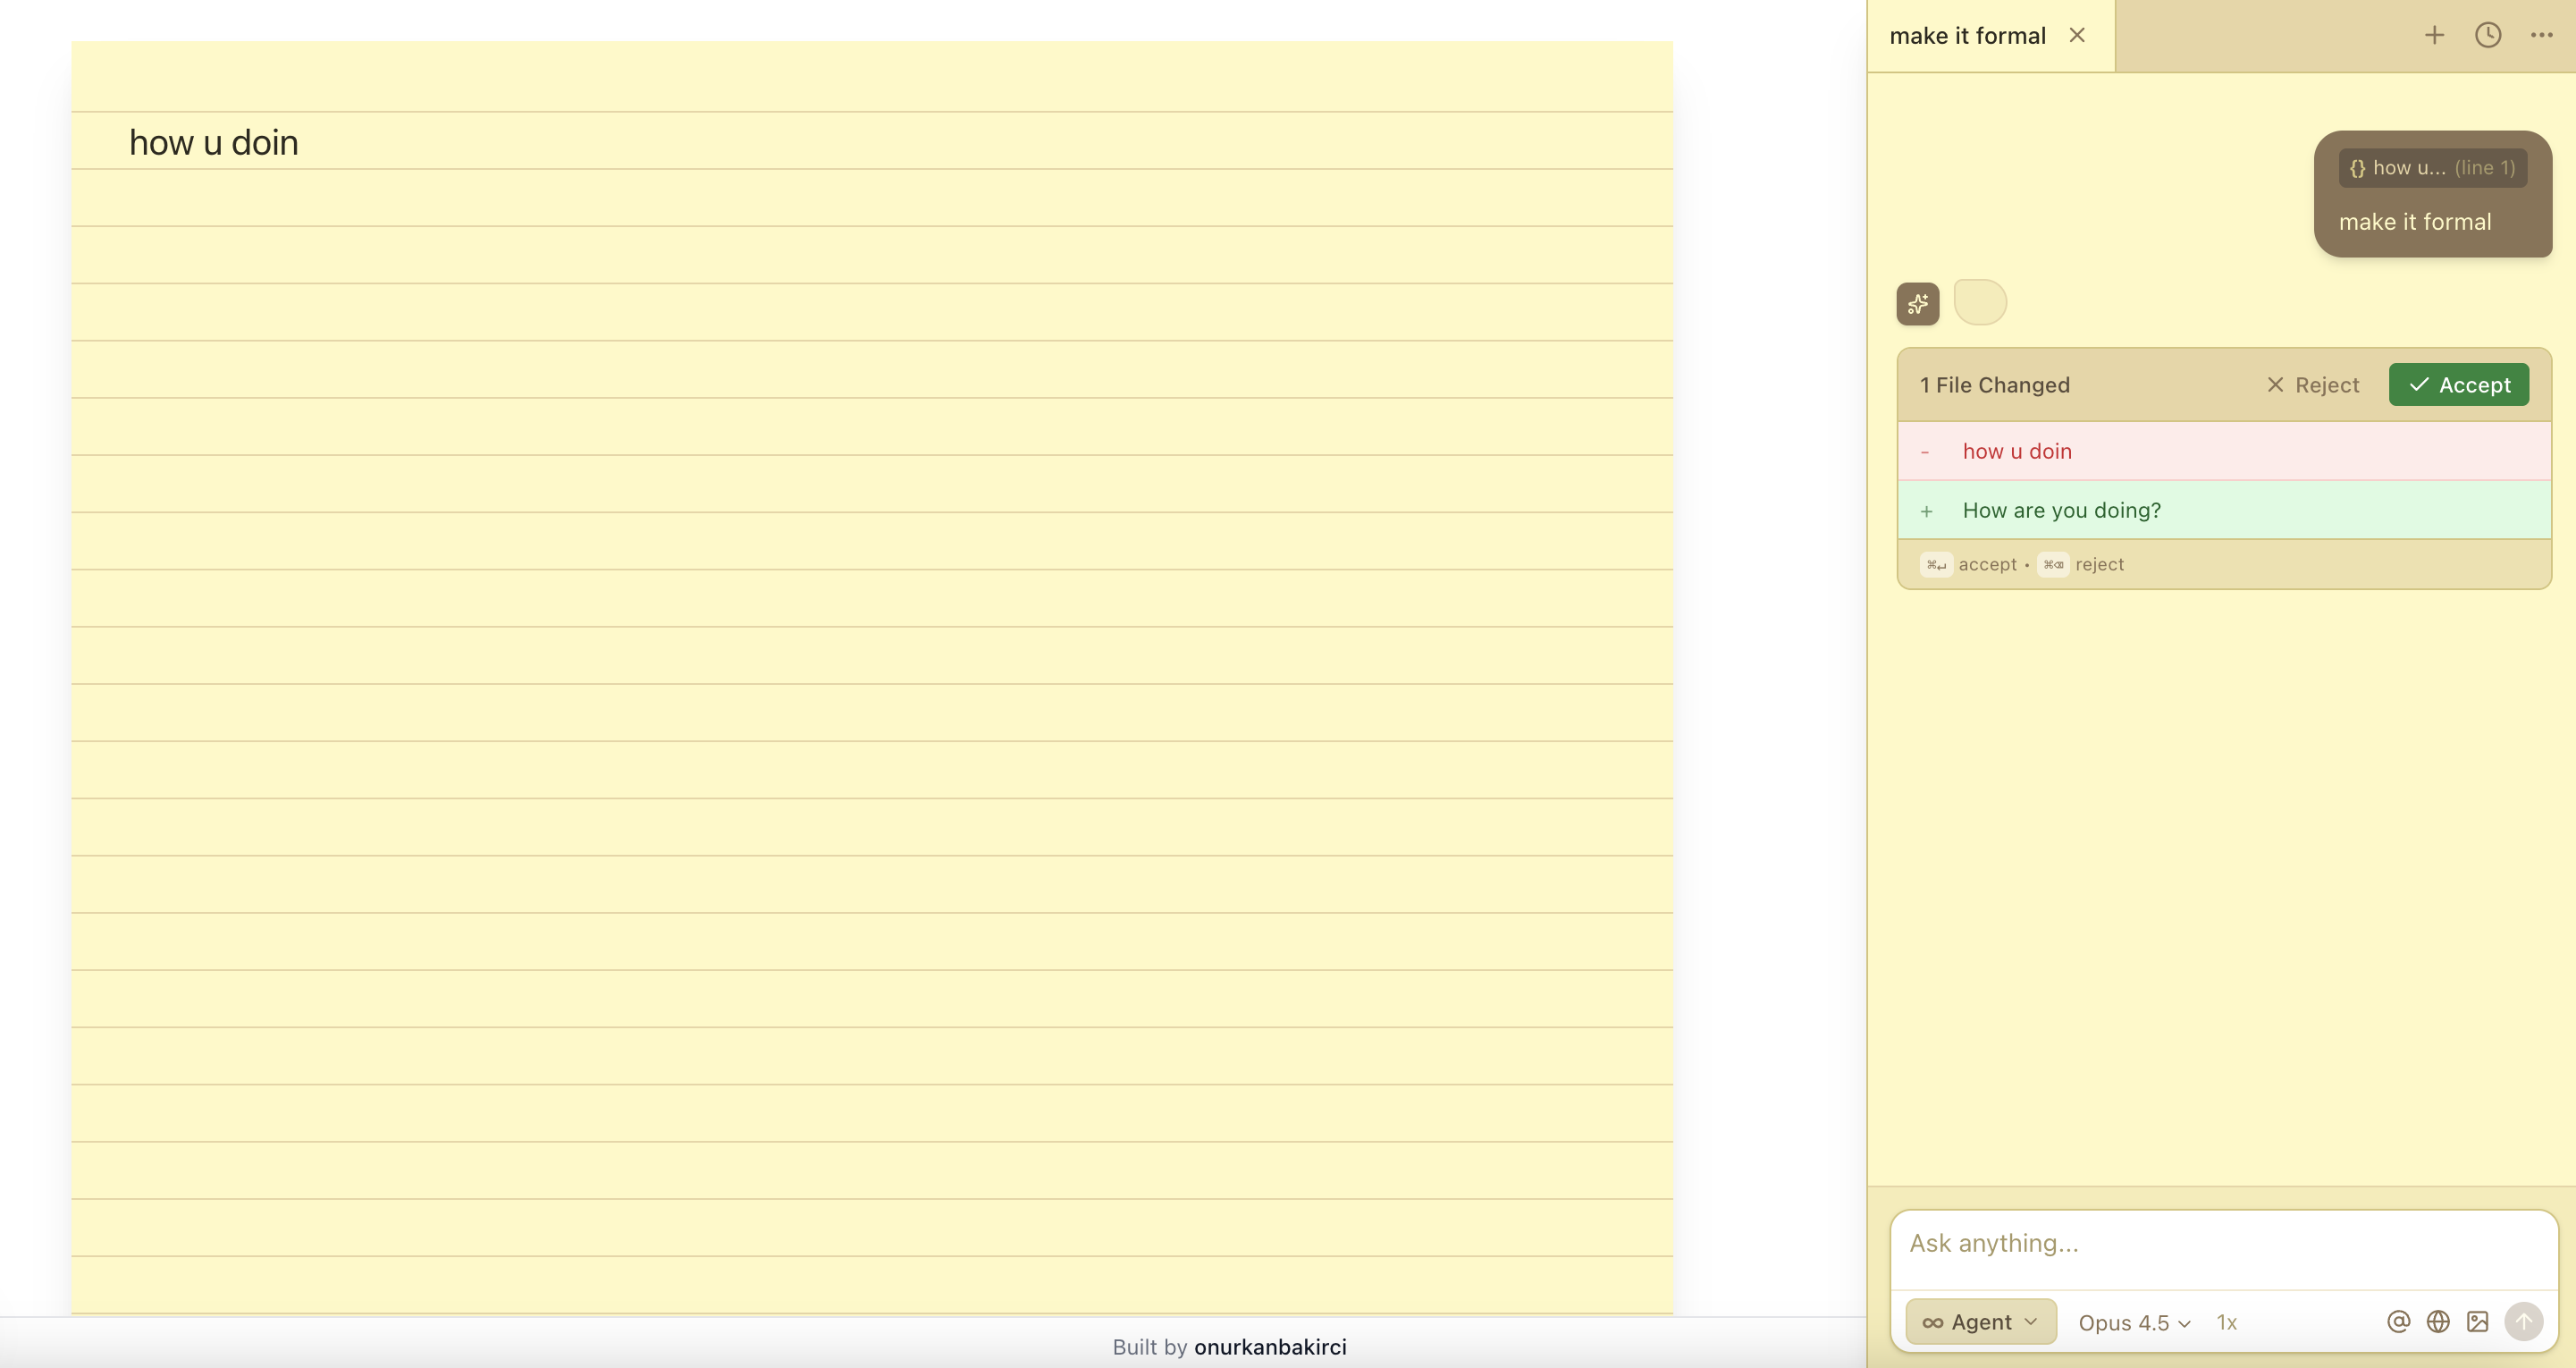Click the @ mention icon

pyautogui.click(x=2398, y=1321)
